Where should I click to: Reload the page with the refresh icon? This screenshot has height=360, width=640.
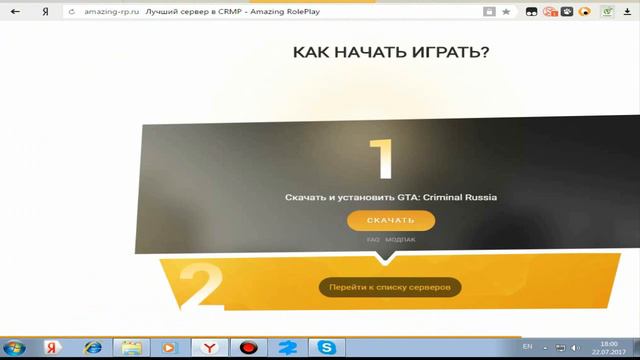click(72, 12)
